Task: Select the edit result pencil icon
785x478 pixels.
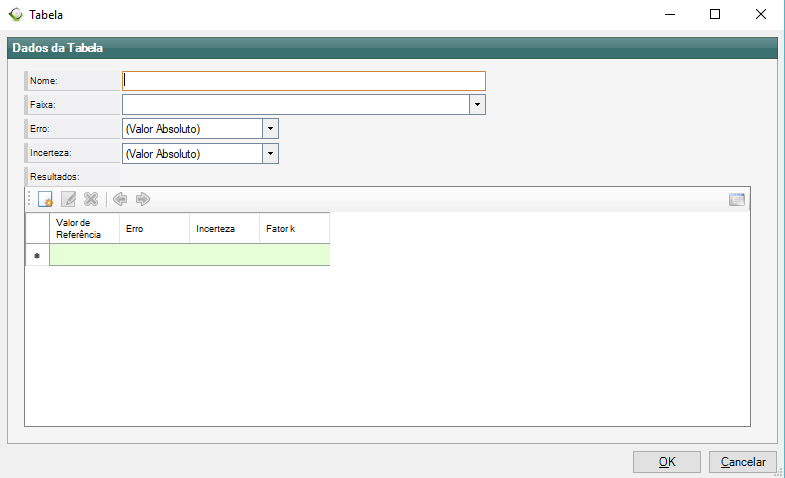Action: point(68,199)
